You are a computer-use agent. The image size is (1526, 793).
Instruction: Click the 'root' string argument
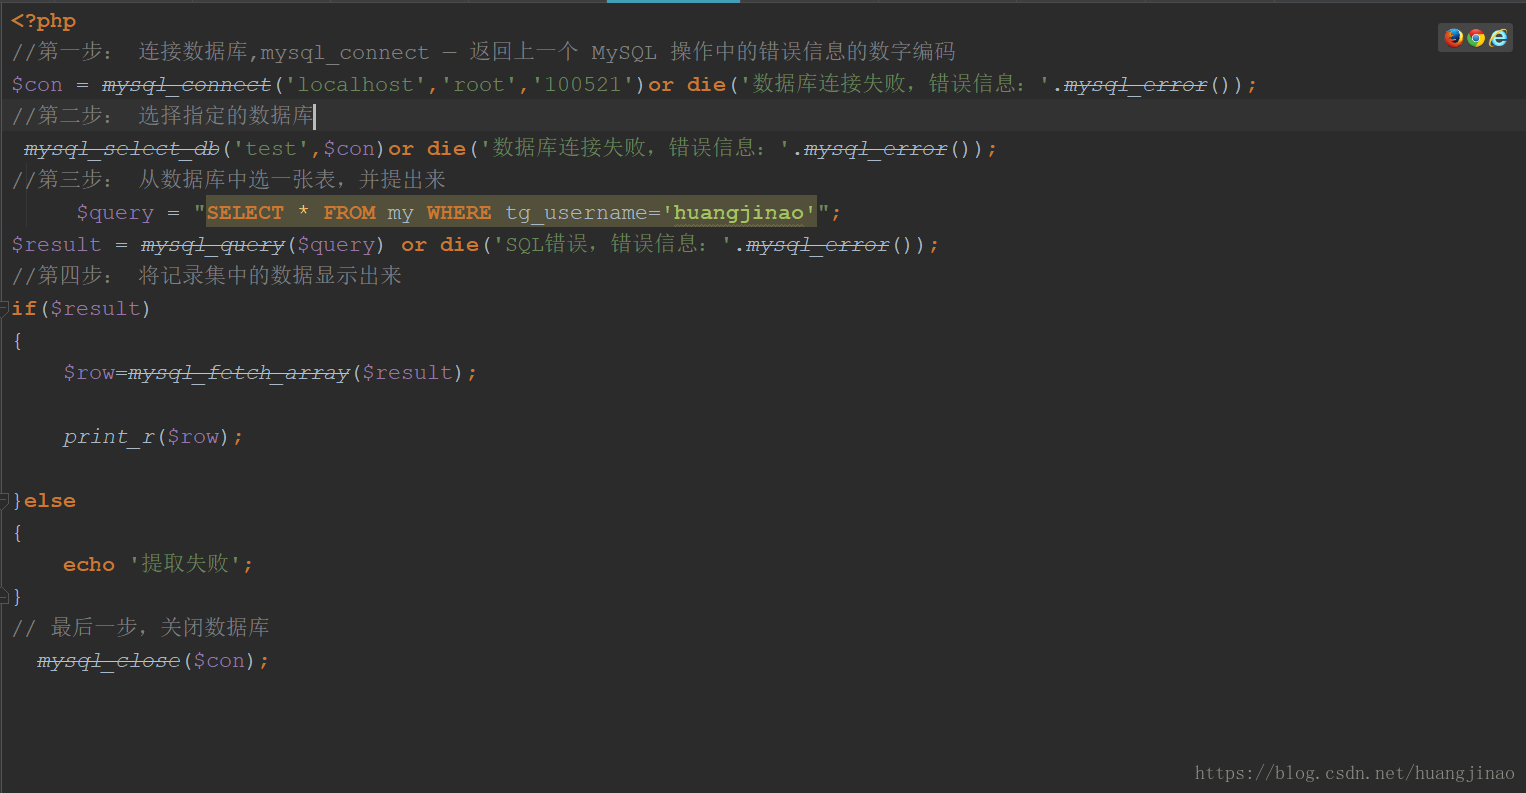[479, 85]
